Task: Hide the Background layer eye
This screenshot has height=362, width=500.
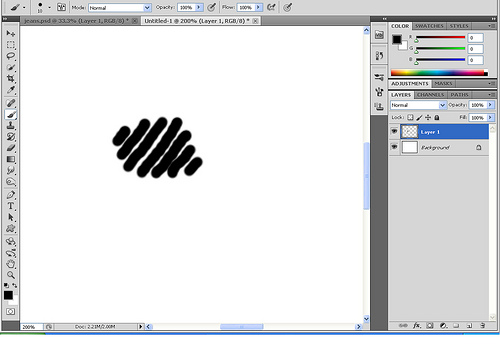Action: (x=394, y=147)
